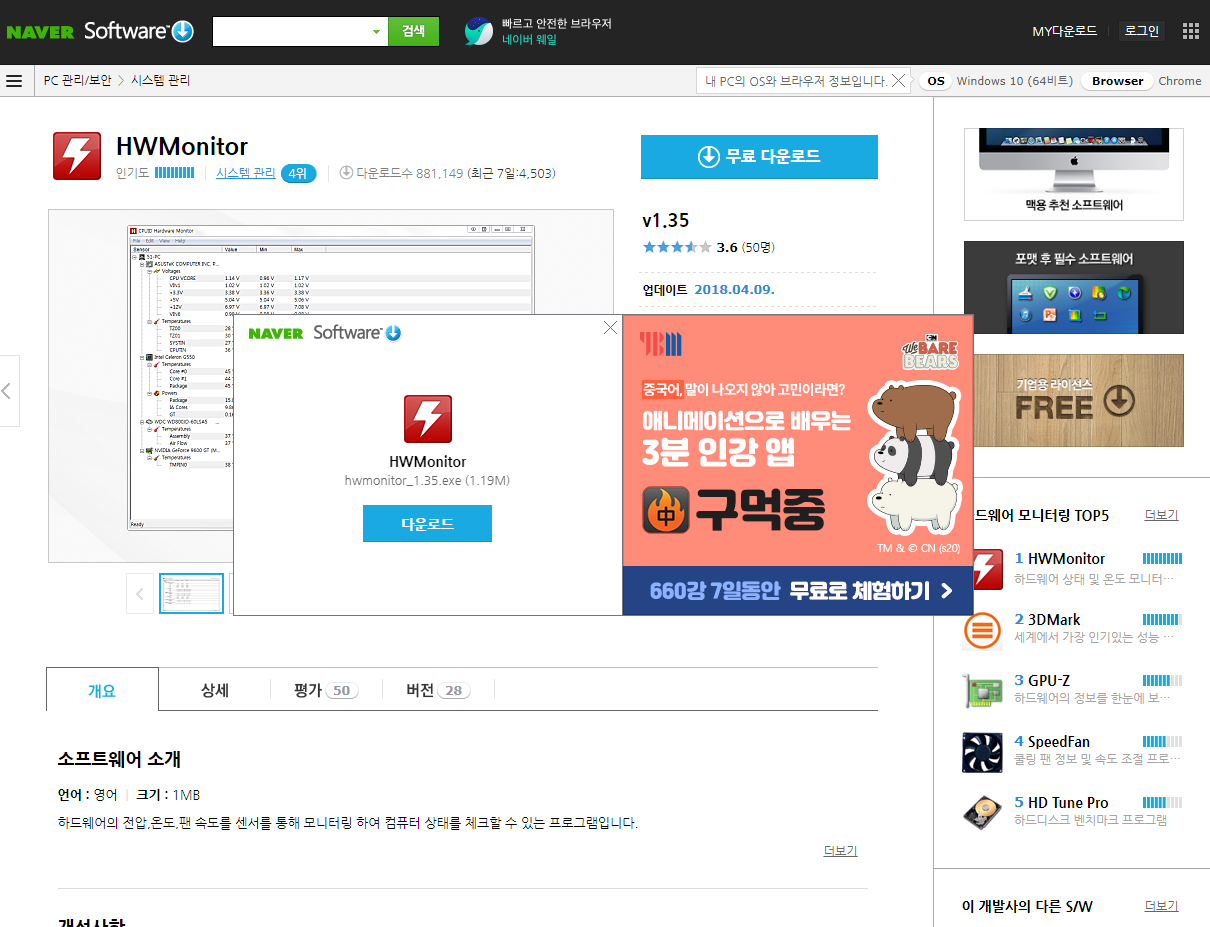Open MY다운로드 link

1064,31
